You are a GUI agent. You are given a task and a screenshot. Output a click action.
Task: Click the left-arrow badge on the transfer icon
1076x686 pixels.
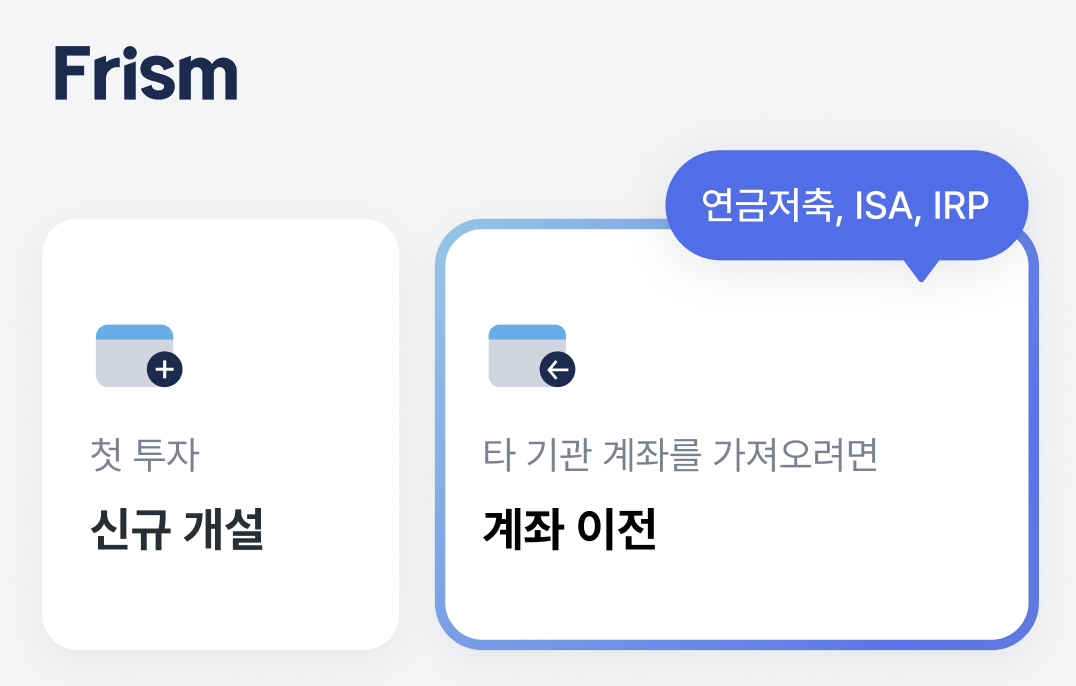tap(558, 370)
